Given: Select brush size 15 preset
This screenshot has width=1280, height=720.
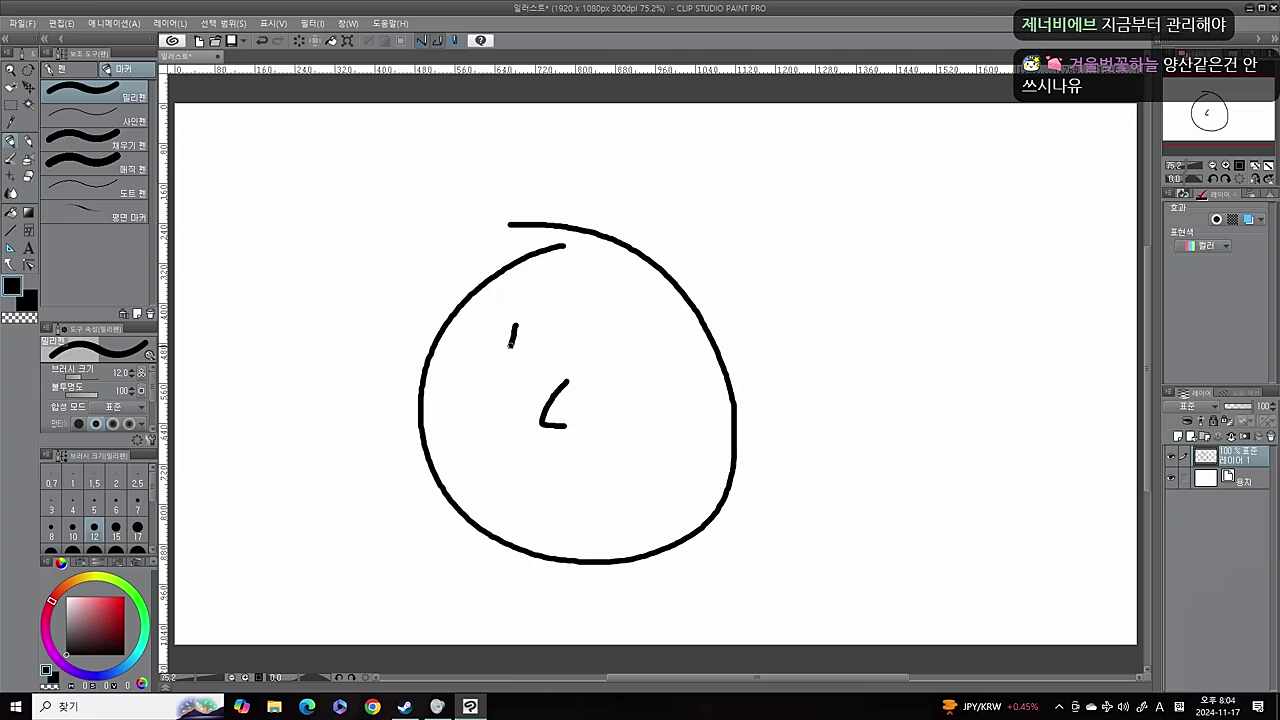Looking at the screenshot, I should pyautogui.click(x=116, y=530).
